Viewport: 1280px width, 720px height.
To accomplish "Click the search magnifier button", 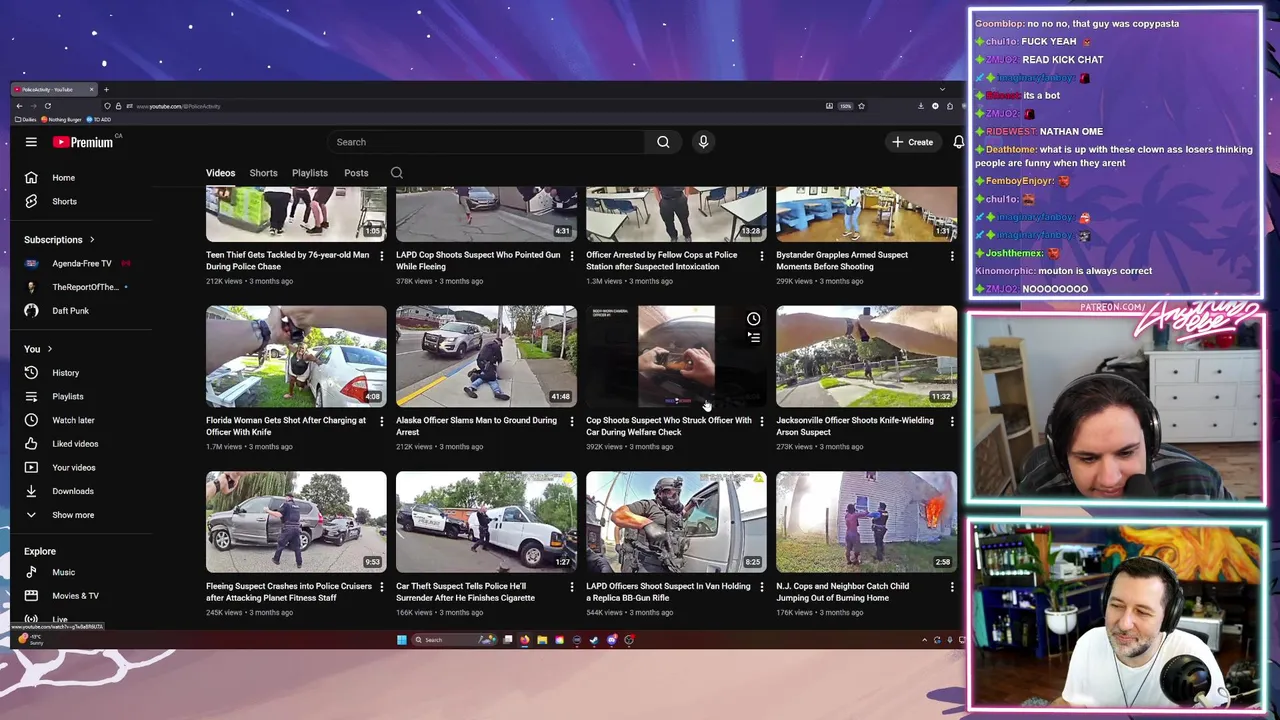I will click(x=663, y=142).
